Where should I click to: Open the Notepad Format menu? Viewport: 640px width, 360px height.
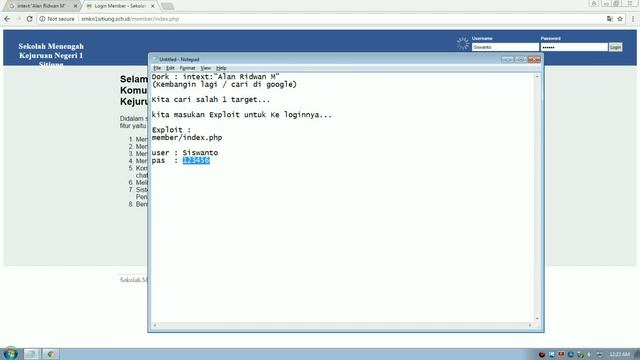click(x=187, y=68)
